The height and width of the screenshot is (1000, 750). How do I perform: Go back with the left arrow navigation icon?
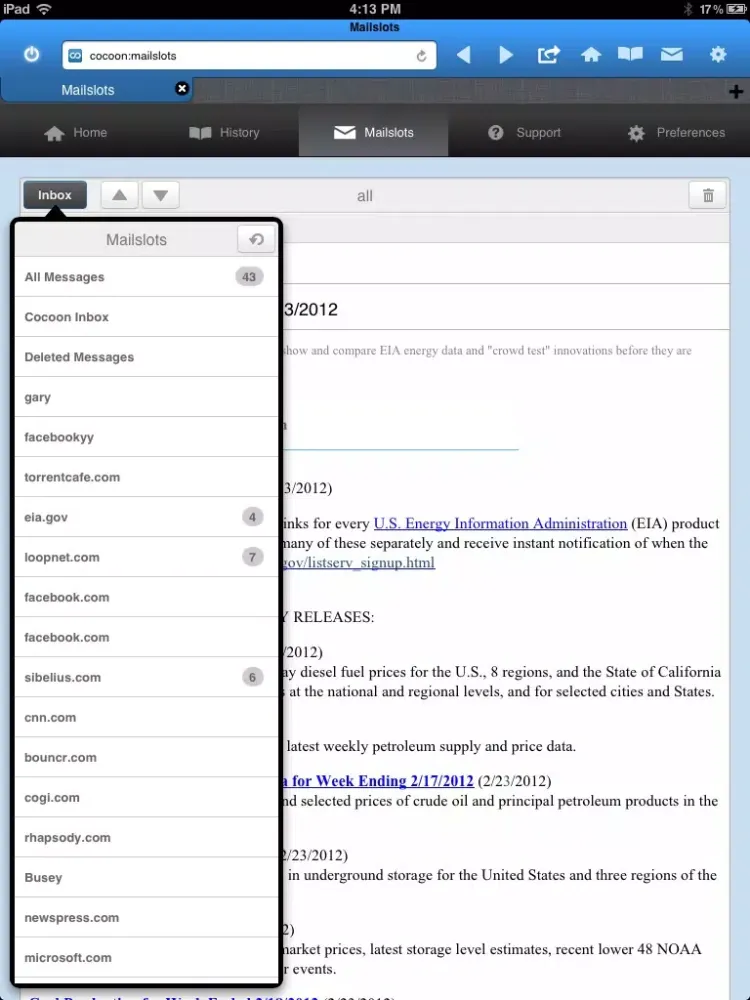(x=463, y=55)
